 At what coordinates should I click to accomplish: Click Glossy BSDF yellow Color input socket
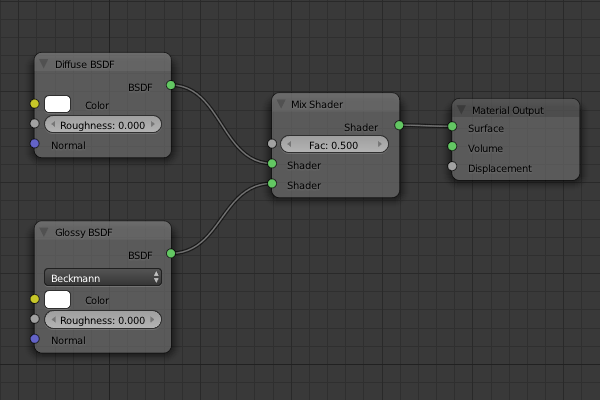tap(34, 299)
